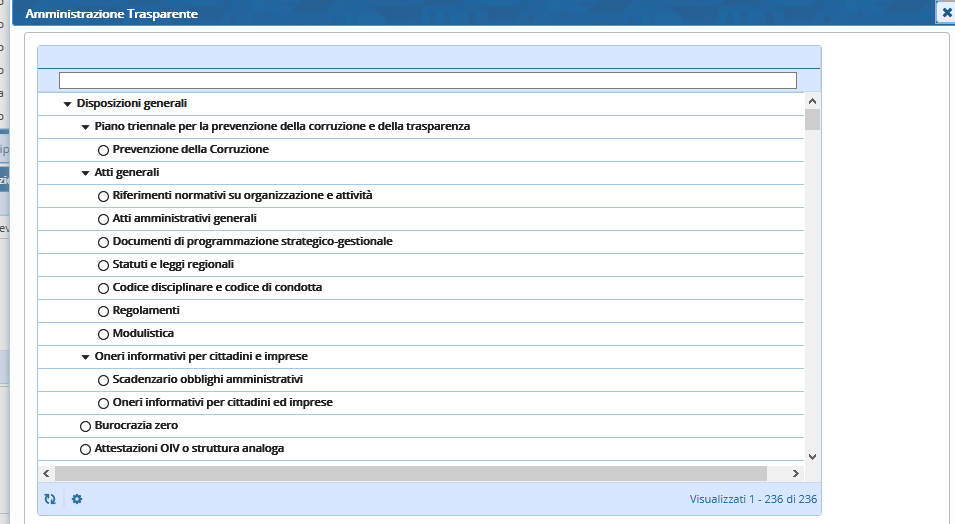Select the Burocrazia zero radio button
Image resolution: width=955 pixels, height=524 pixels.
click(x=85, y=426)
